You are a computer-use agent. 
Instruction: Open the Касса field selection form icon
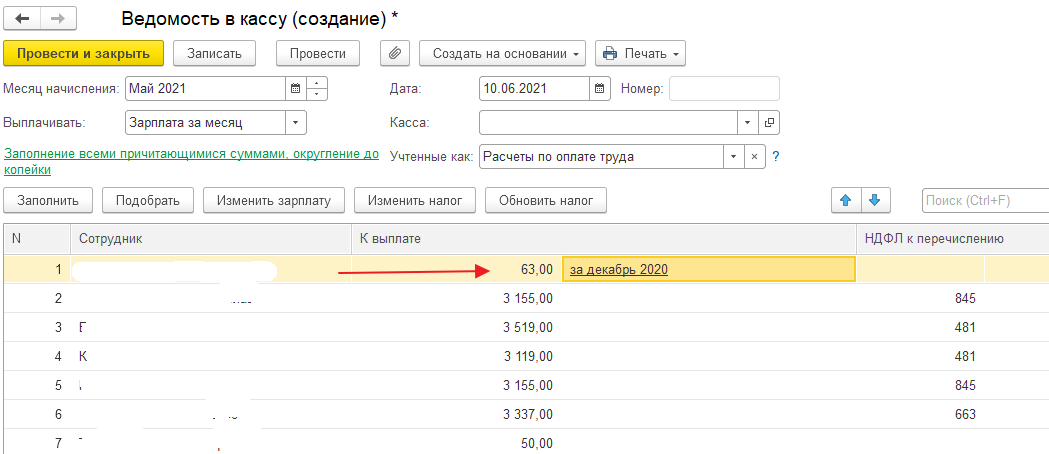tap(769, 123)
